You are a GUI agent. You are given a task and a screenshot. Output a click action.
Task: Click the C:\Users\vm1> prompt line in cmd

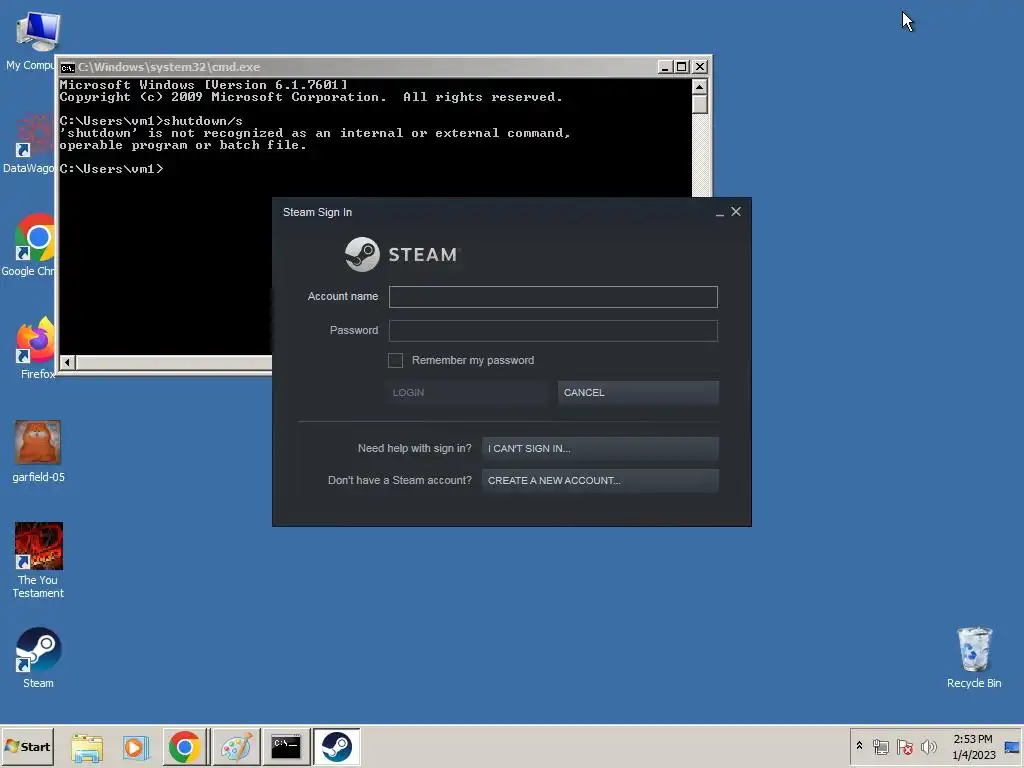pos(112,169)
